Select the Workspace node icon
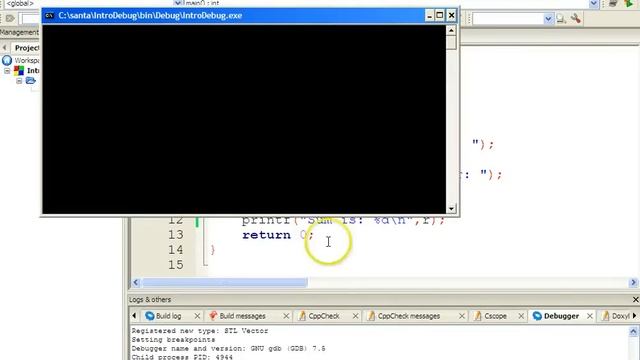 click(x=7, y=60)
